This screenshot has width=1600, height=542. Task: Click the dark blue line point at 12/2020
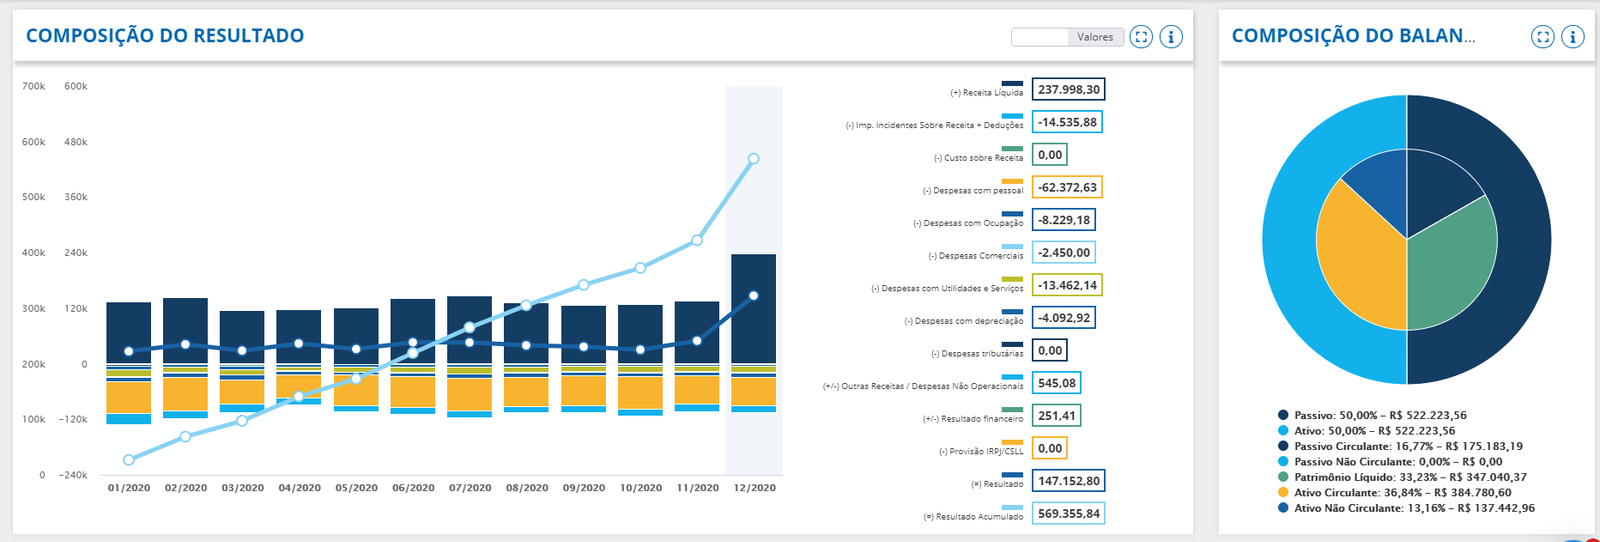754,296
